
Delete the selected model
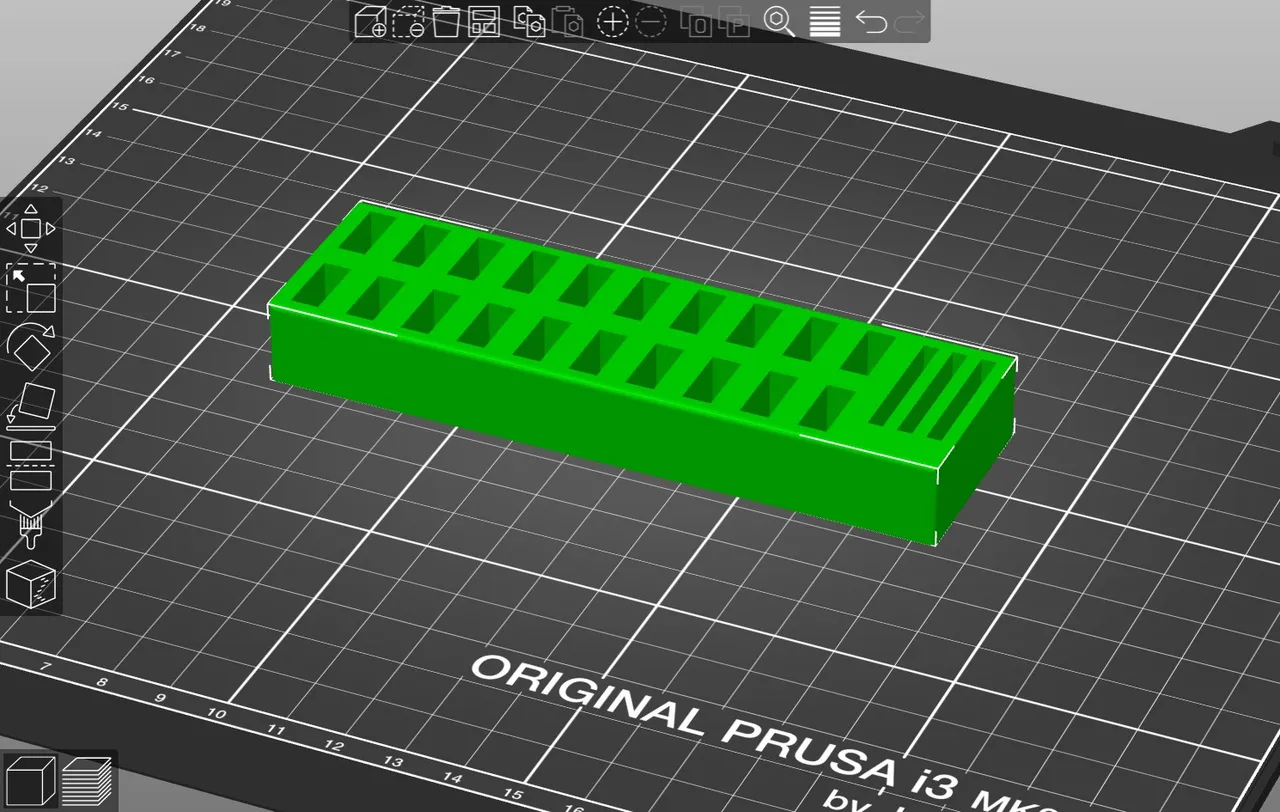tap(407, 22)
